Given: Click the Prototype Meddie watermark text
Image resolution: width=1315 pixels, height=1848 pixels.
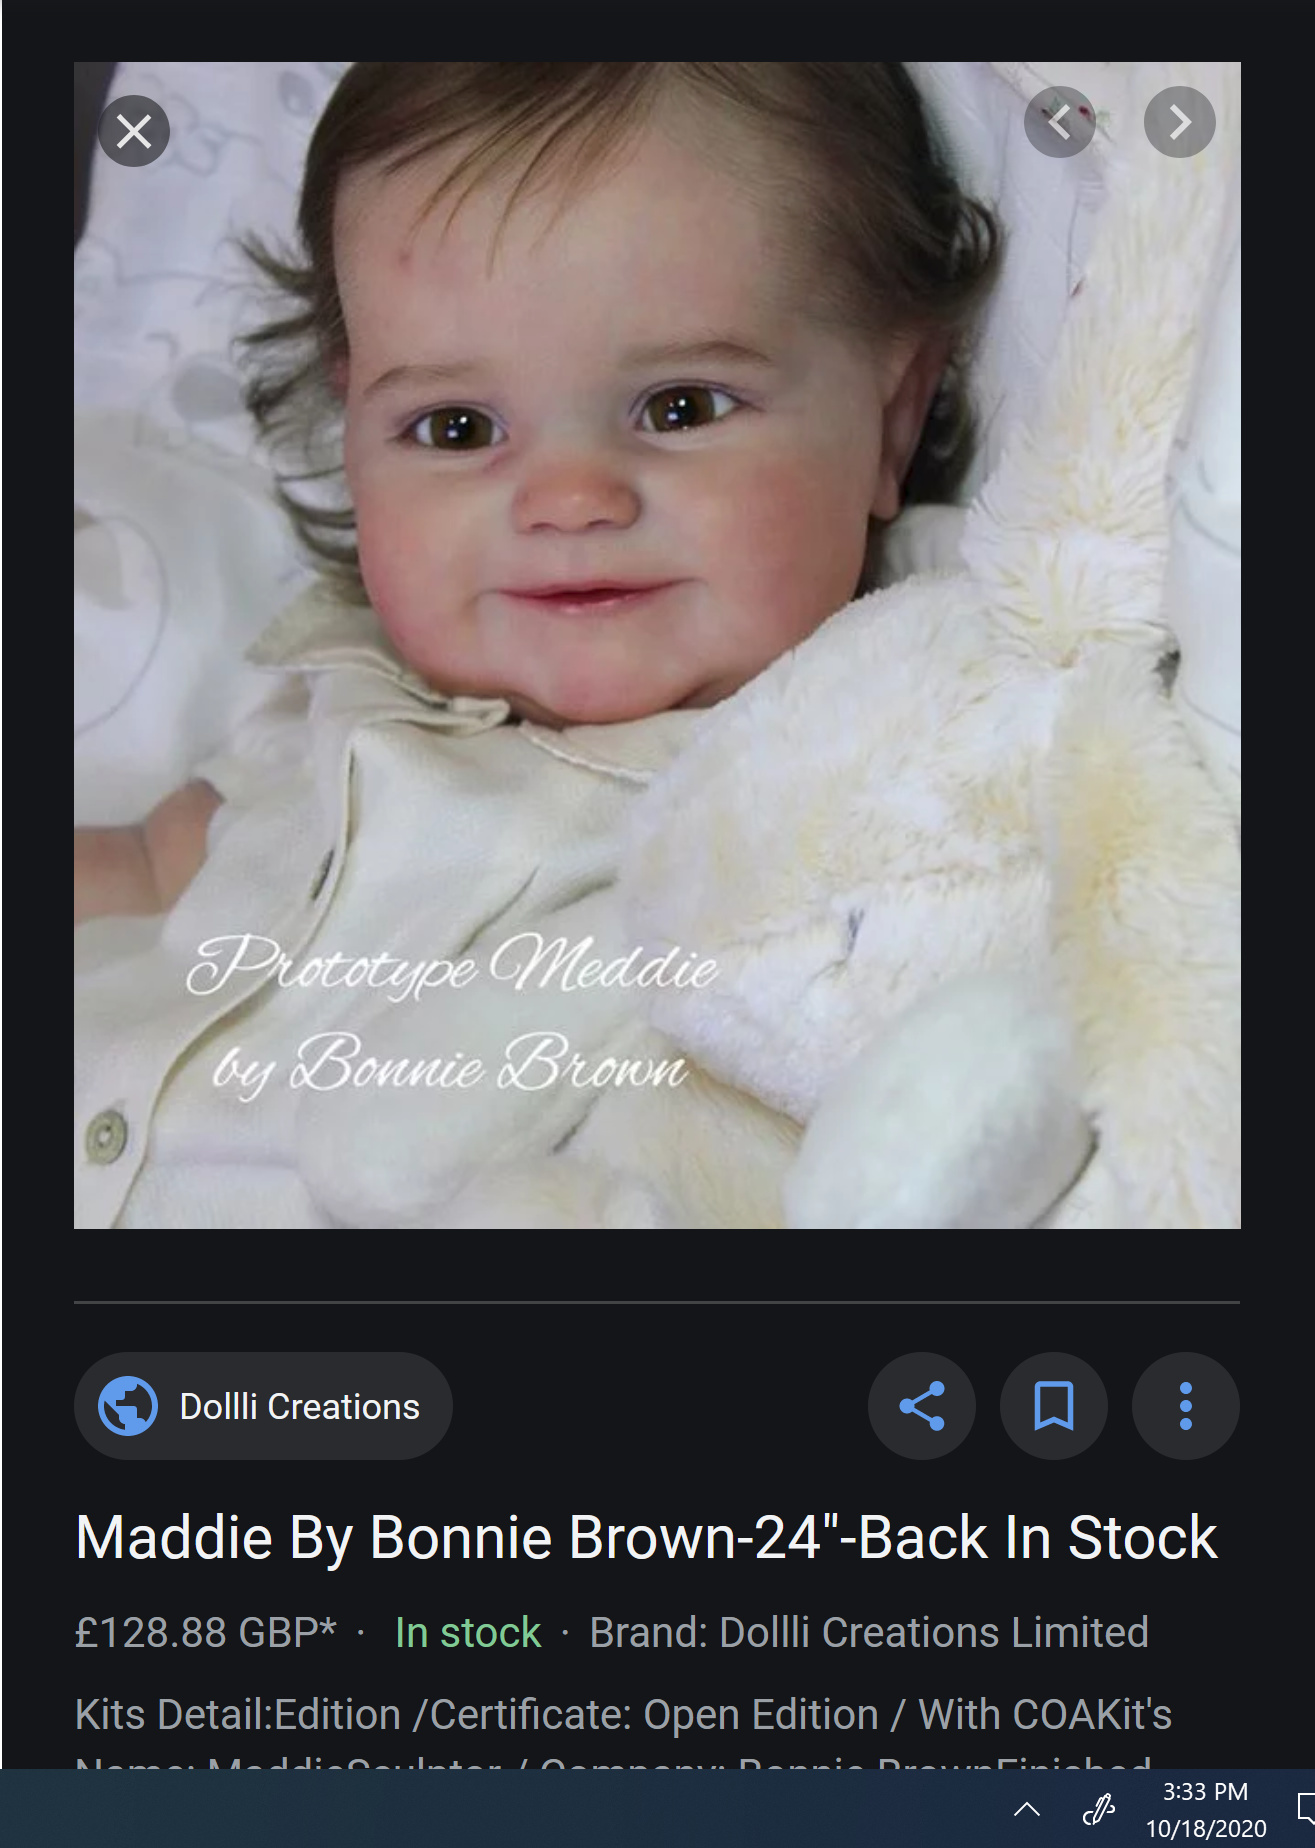Looking at the screenshot, I should (x=452, y=966).
